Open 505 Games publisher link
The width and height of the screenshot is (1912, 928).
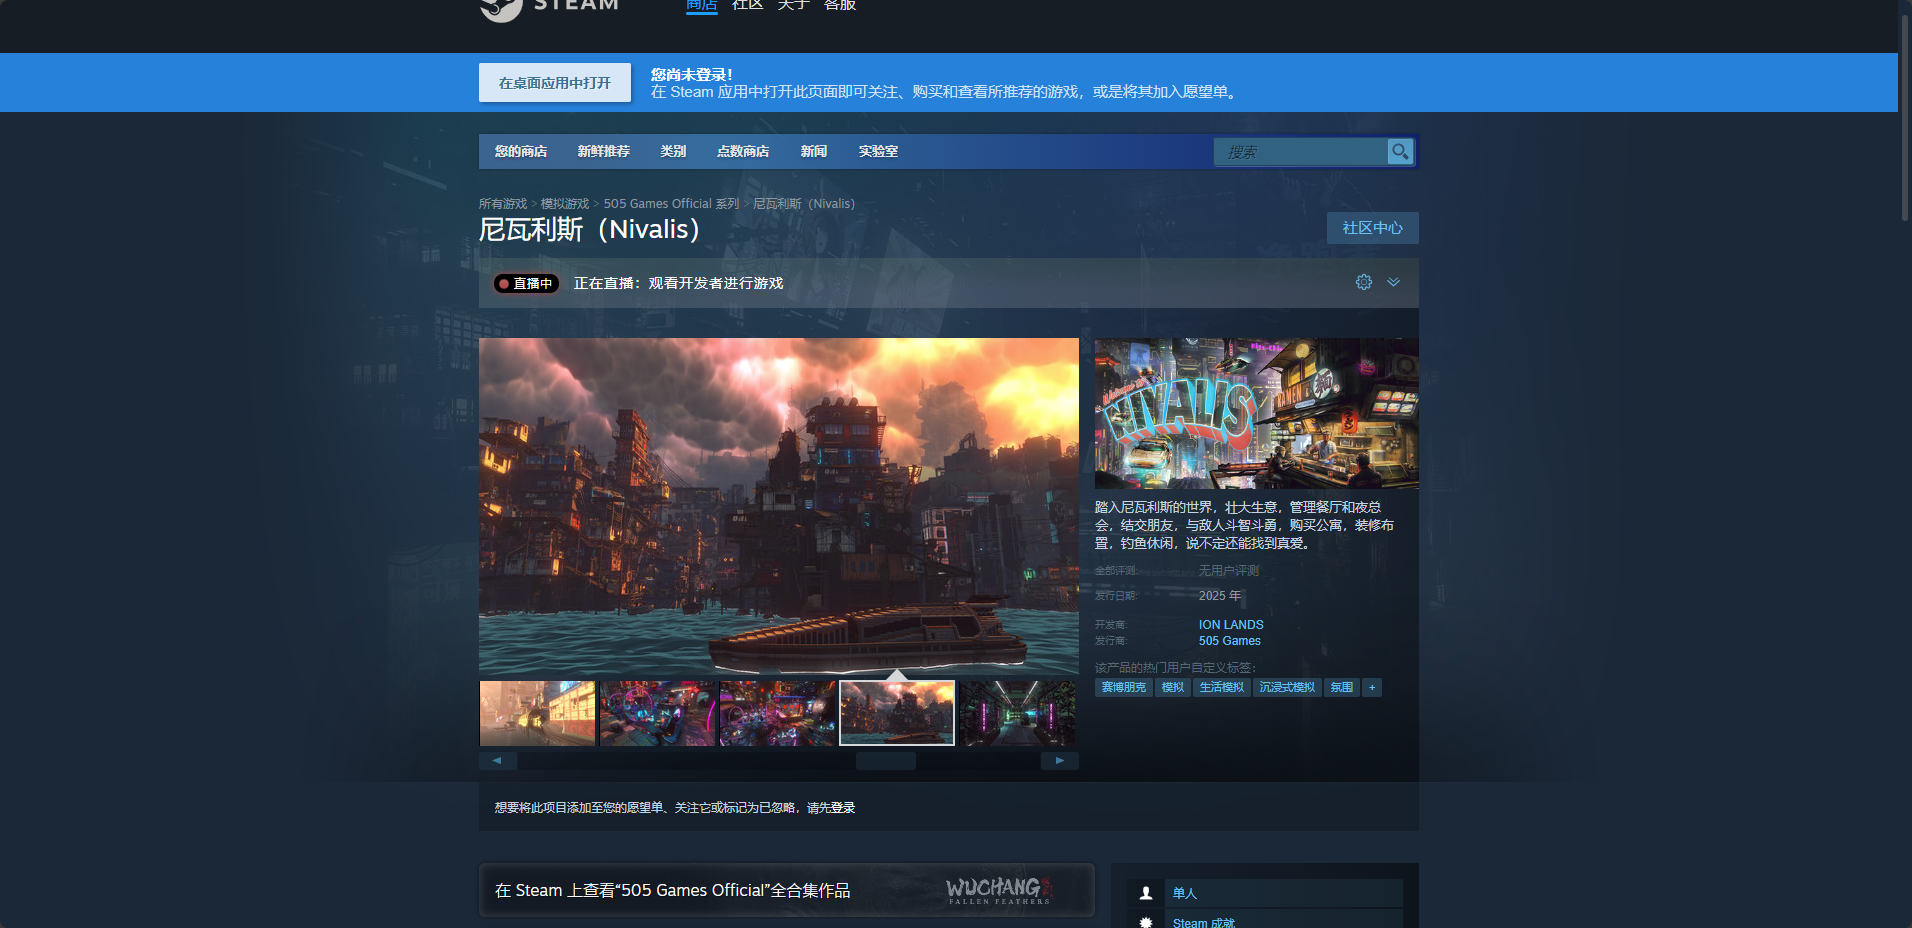coord(1230,641)
